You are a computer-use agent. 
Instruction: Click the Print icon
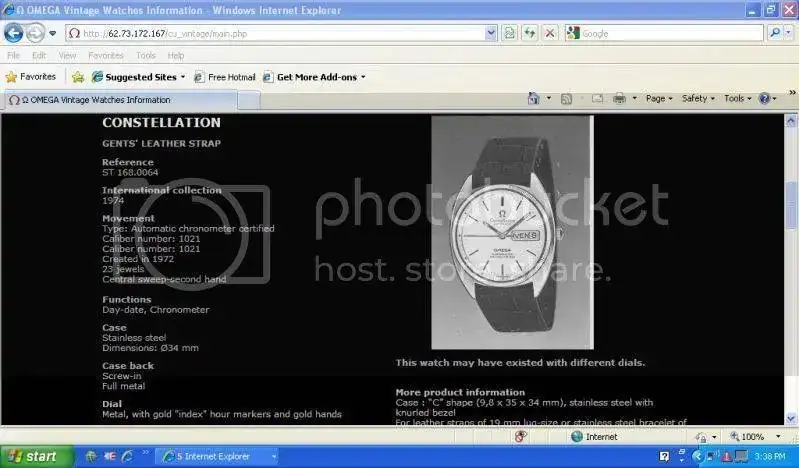(619, 98)
